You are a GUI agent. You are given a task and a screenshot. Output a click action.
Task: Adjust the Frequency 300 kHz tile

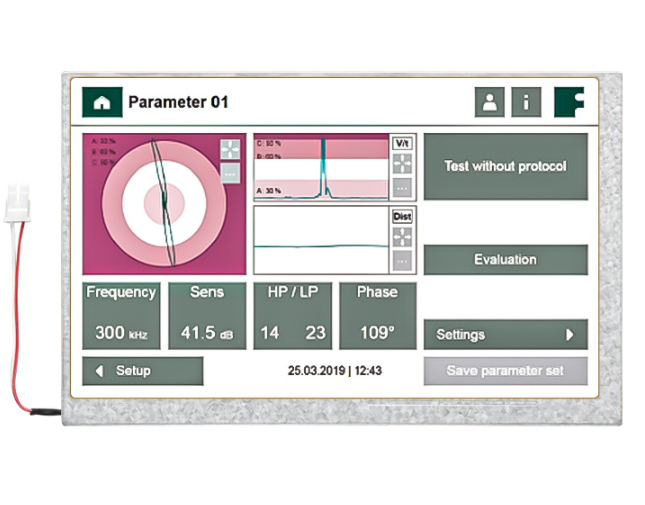coord(121,316)
